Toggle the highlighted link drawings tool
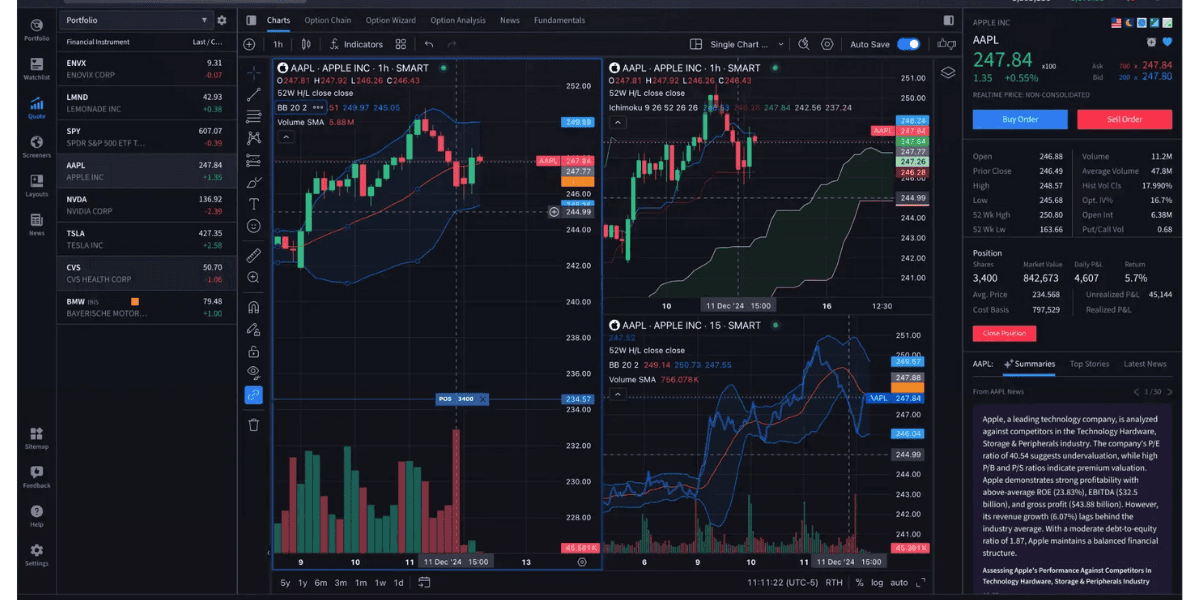Image resolution: width=1200 pixels, height=600 pixels. (254, 395)
